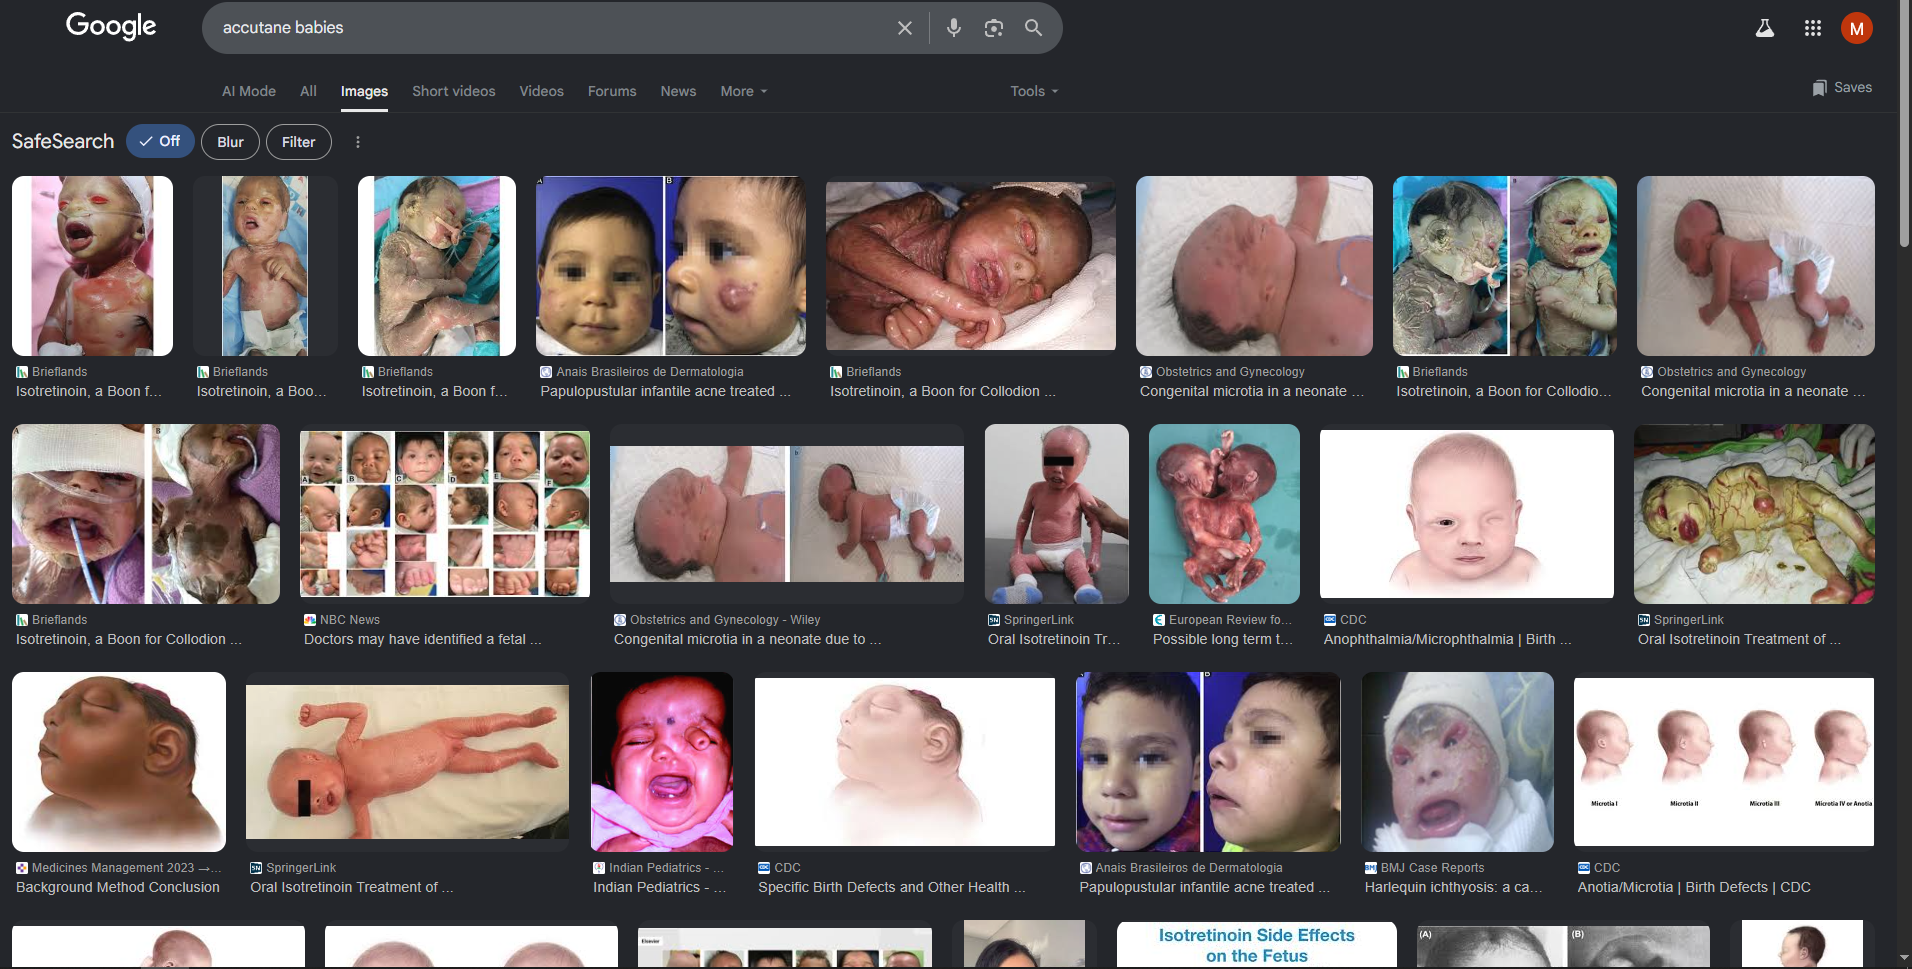Open Search Labs flask icon
This screenshot has height=969, width=1912.
[1765, 28]
